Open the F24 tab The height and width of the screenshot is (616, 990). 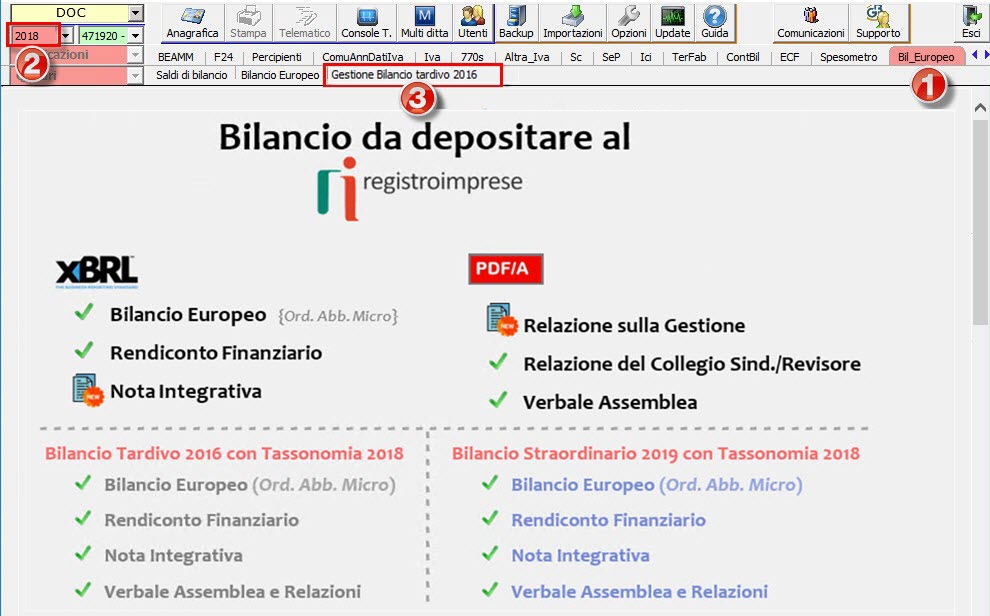[x=224, y=57]
